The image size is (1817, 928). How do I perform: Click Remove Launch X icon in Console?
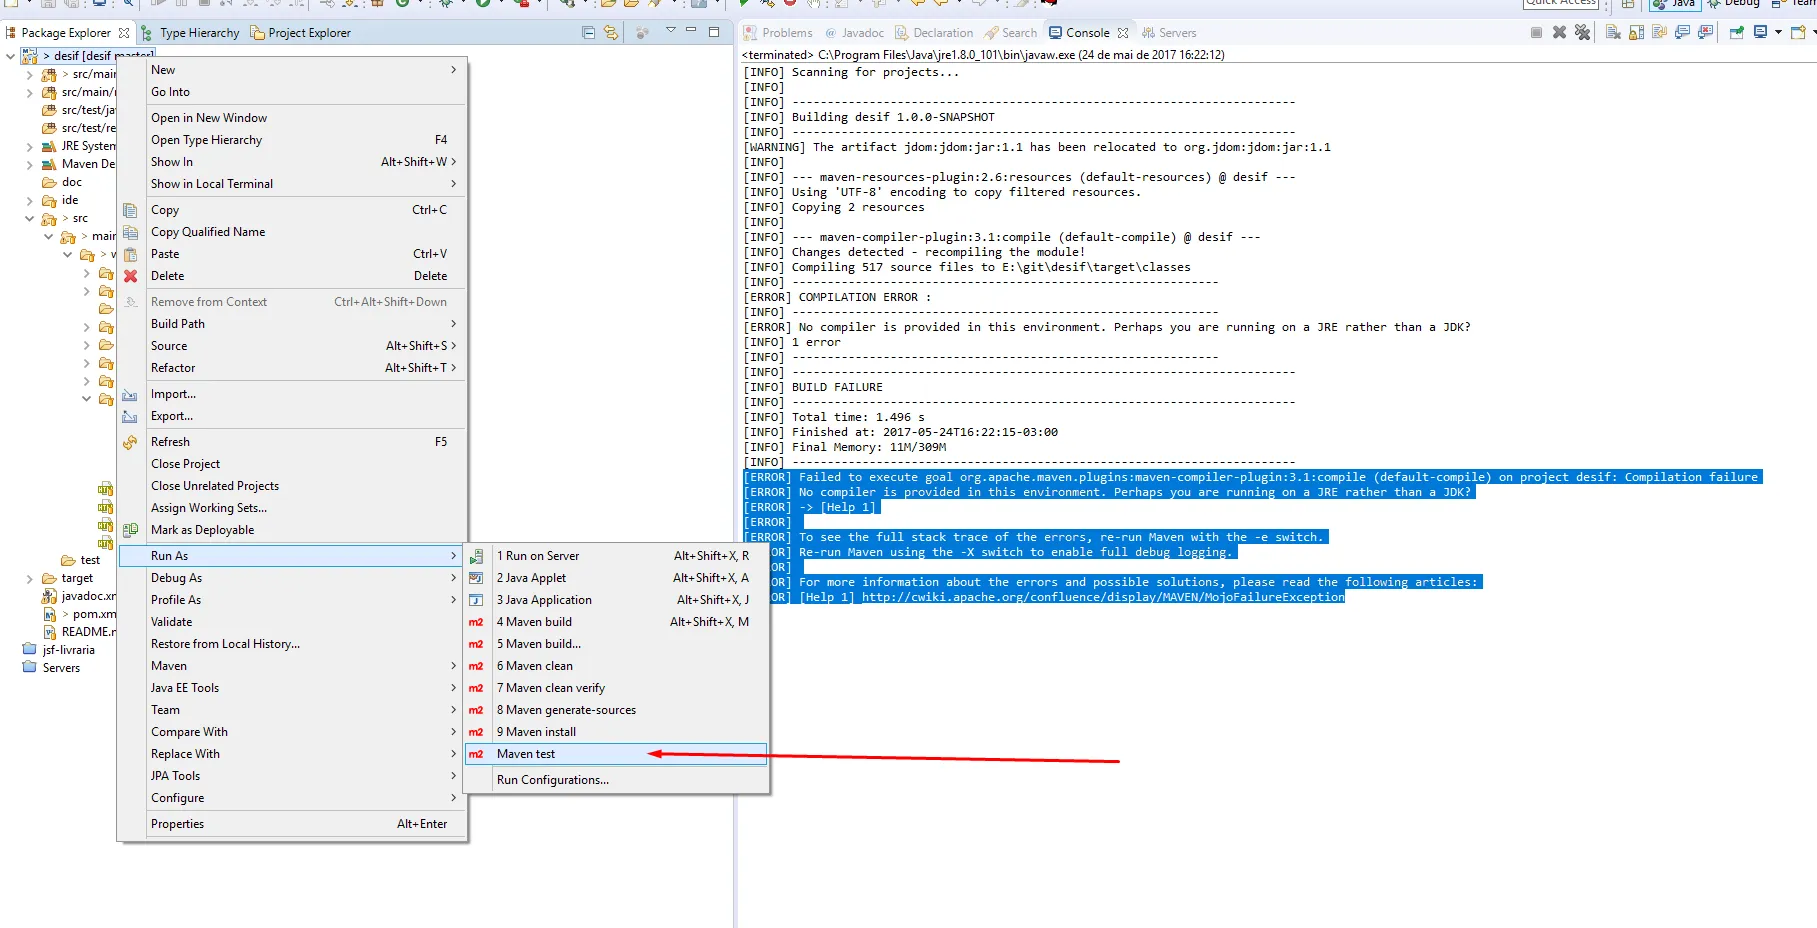(x=1559, y=33)
